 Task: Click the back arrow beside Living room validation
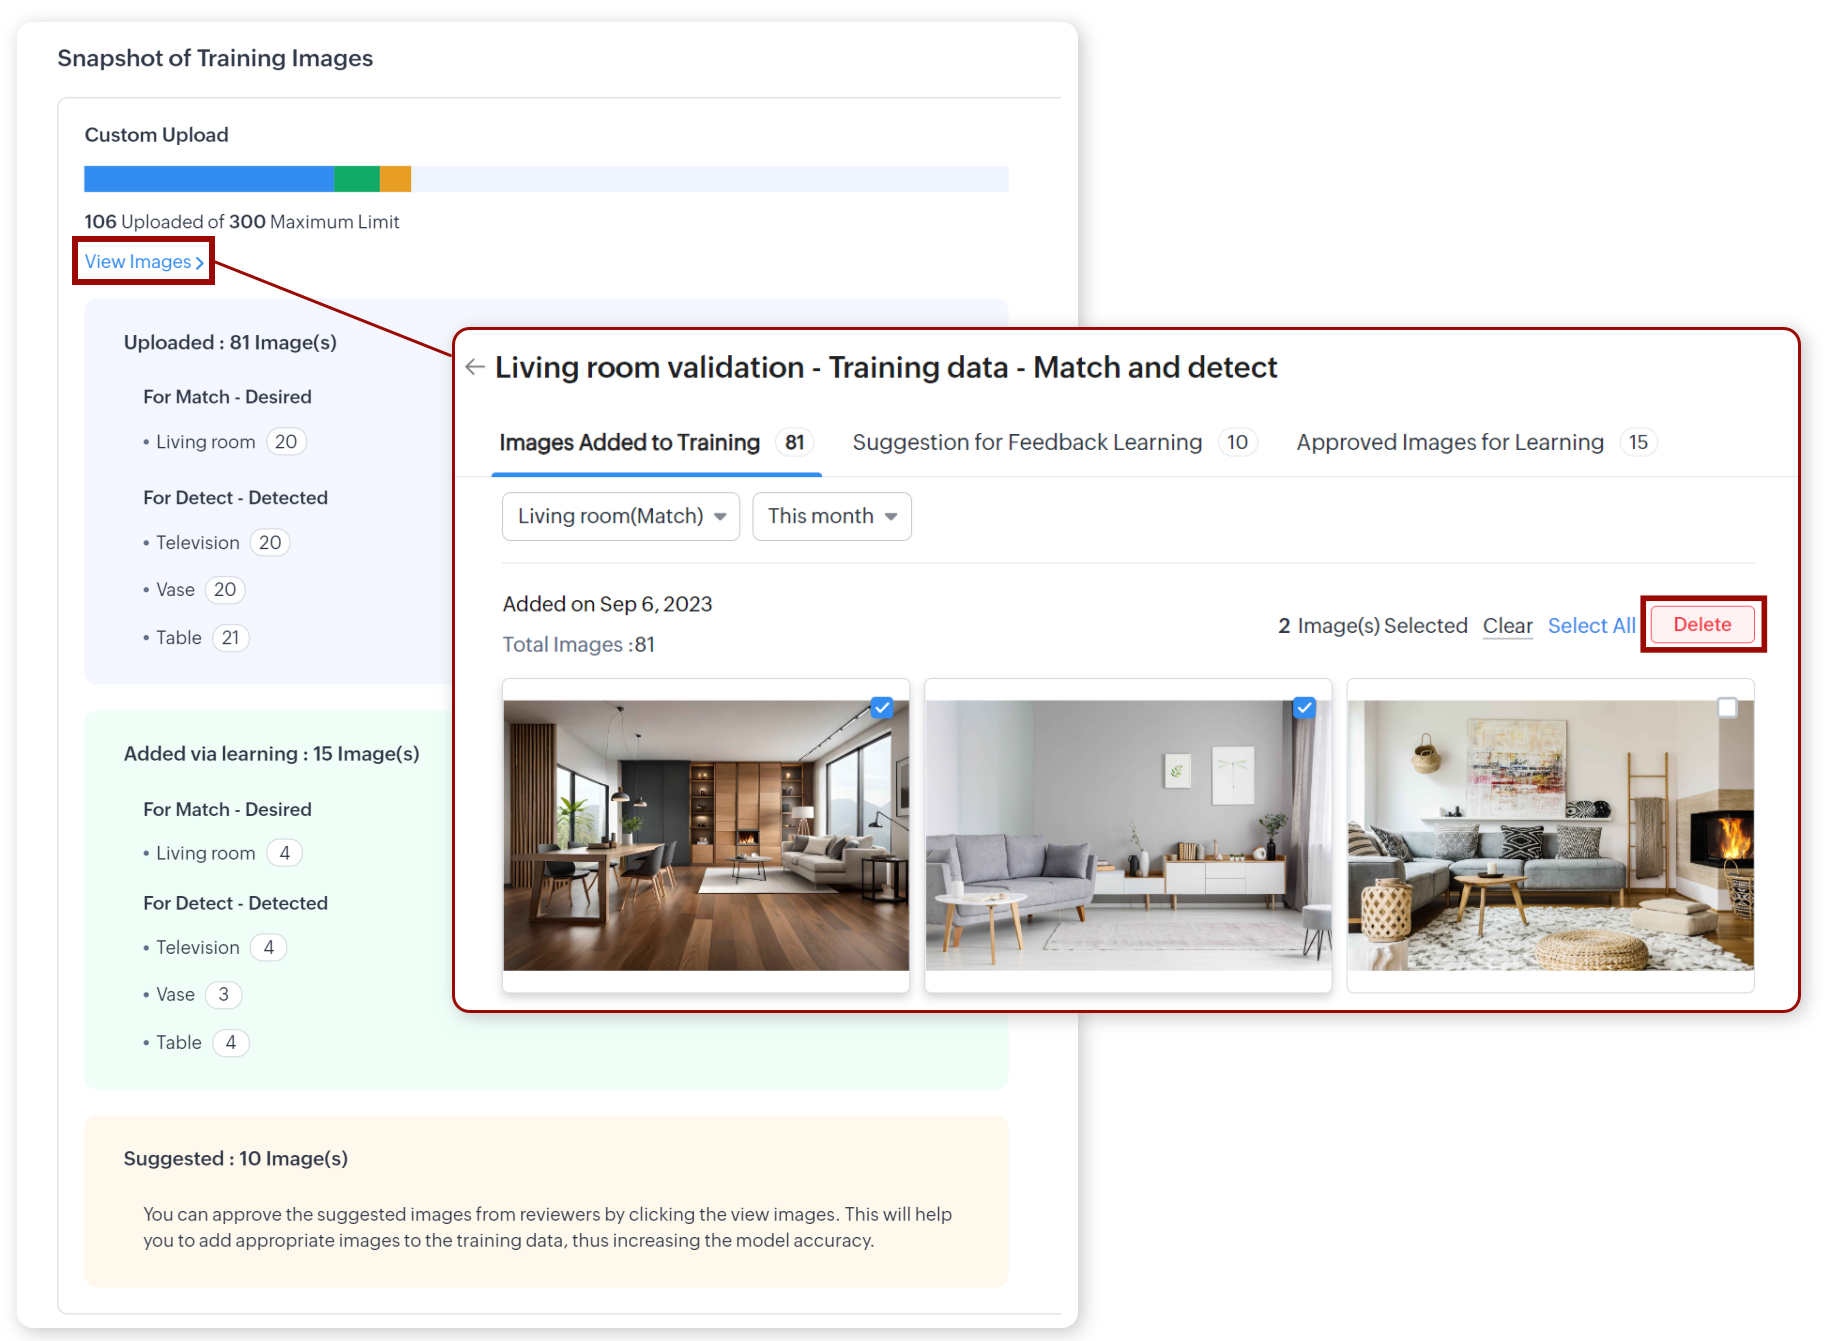click(x=475, y=368)
